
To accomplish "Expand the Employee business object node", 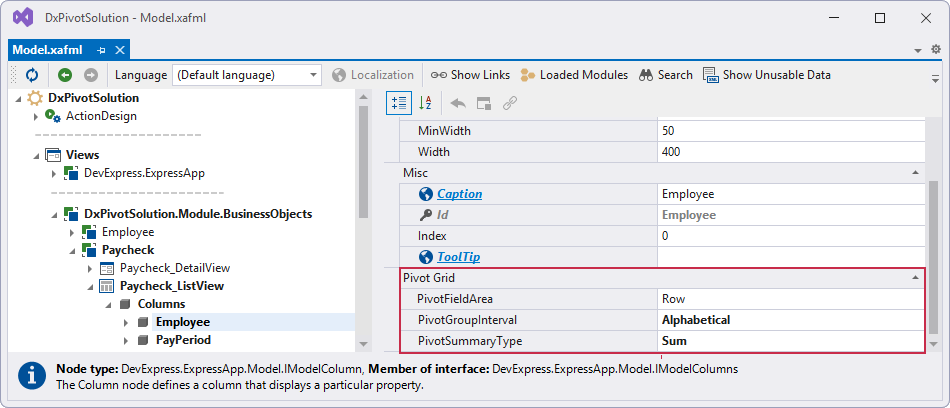I will (x=72, y=232).
